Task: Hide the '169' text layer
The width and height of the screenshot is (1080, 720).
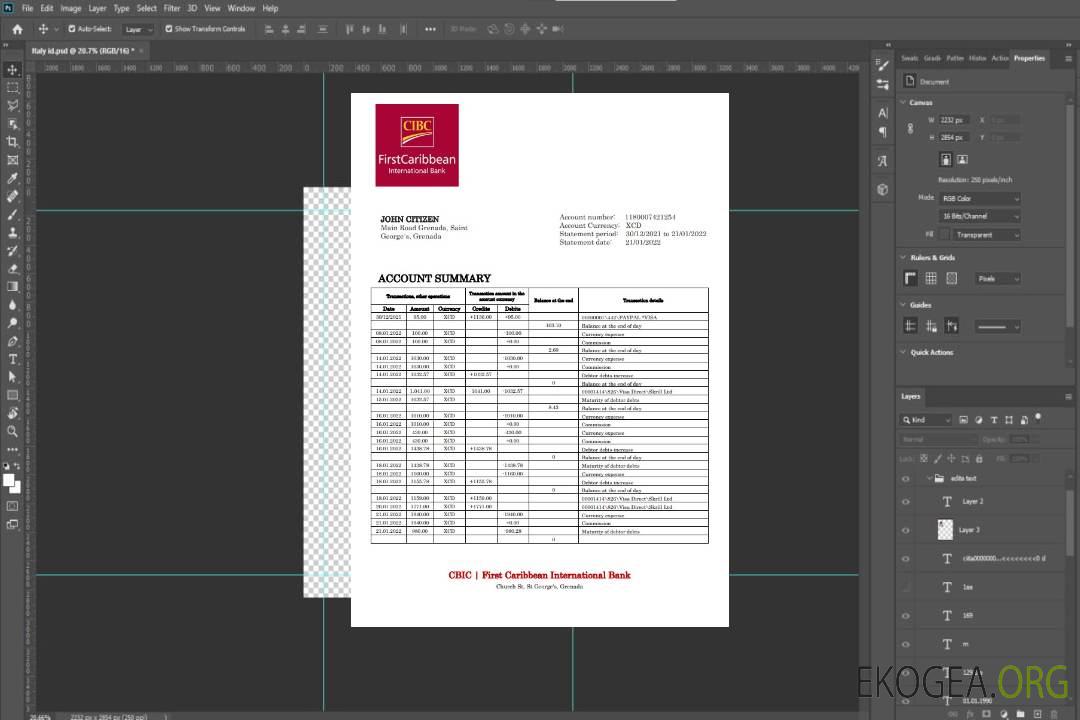Action: (906, 616)
